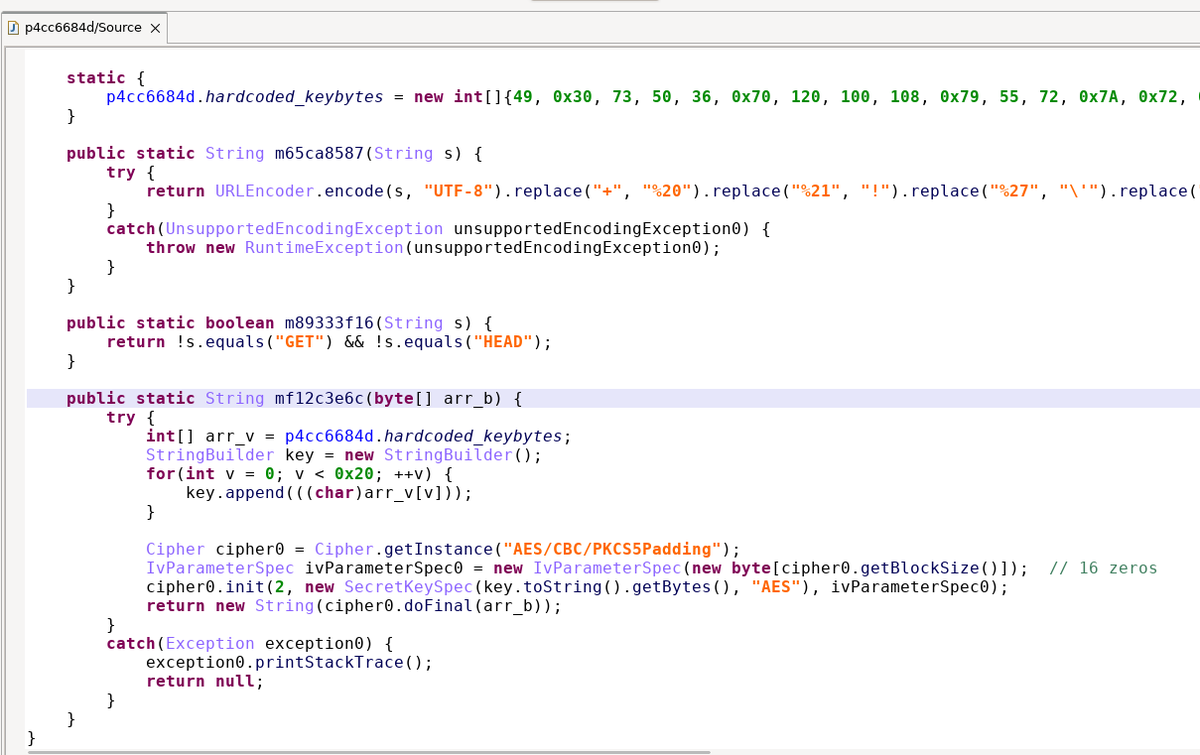Click the arr_v variable declaration
This screenshot has height=755, width=1200.
click(230, 436)
